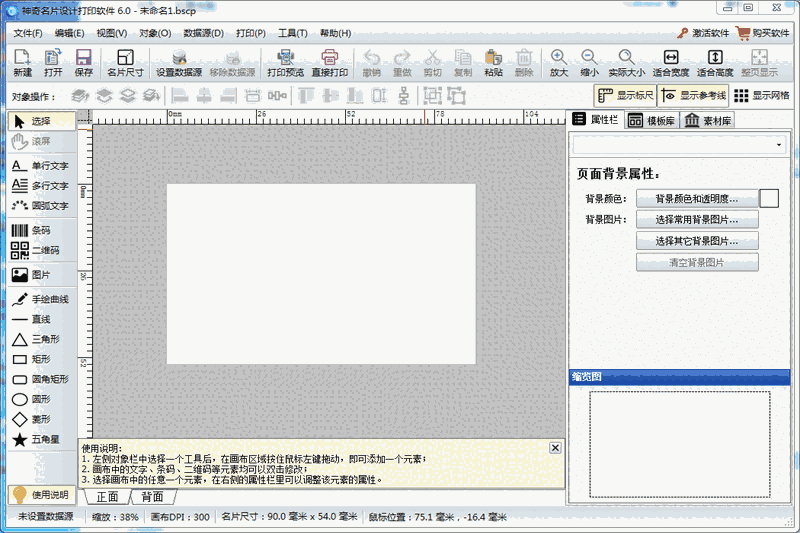Screen dimensions: 800x533
Task: Click the 打印预览 print preview icon
Action: (x=285, y=63)
